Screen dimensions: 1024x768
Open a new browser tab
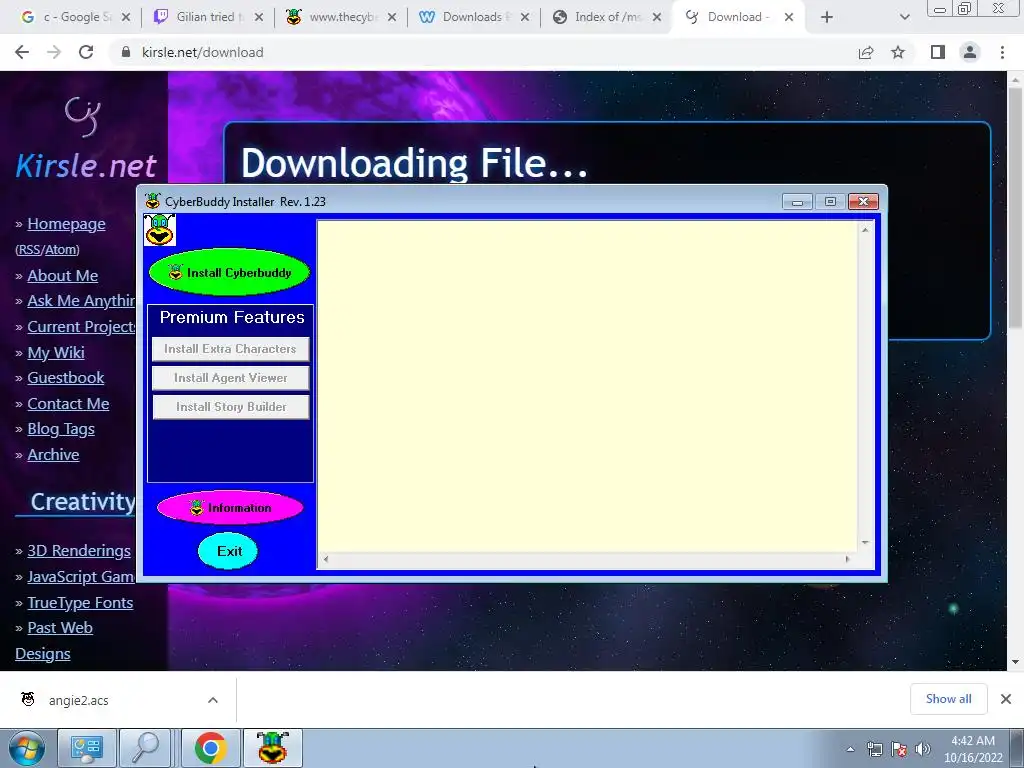pos(827,17)
